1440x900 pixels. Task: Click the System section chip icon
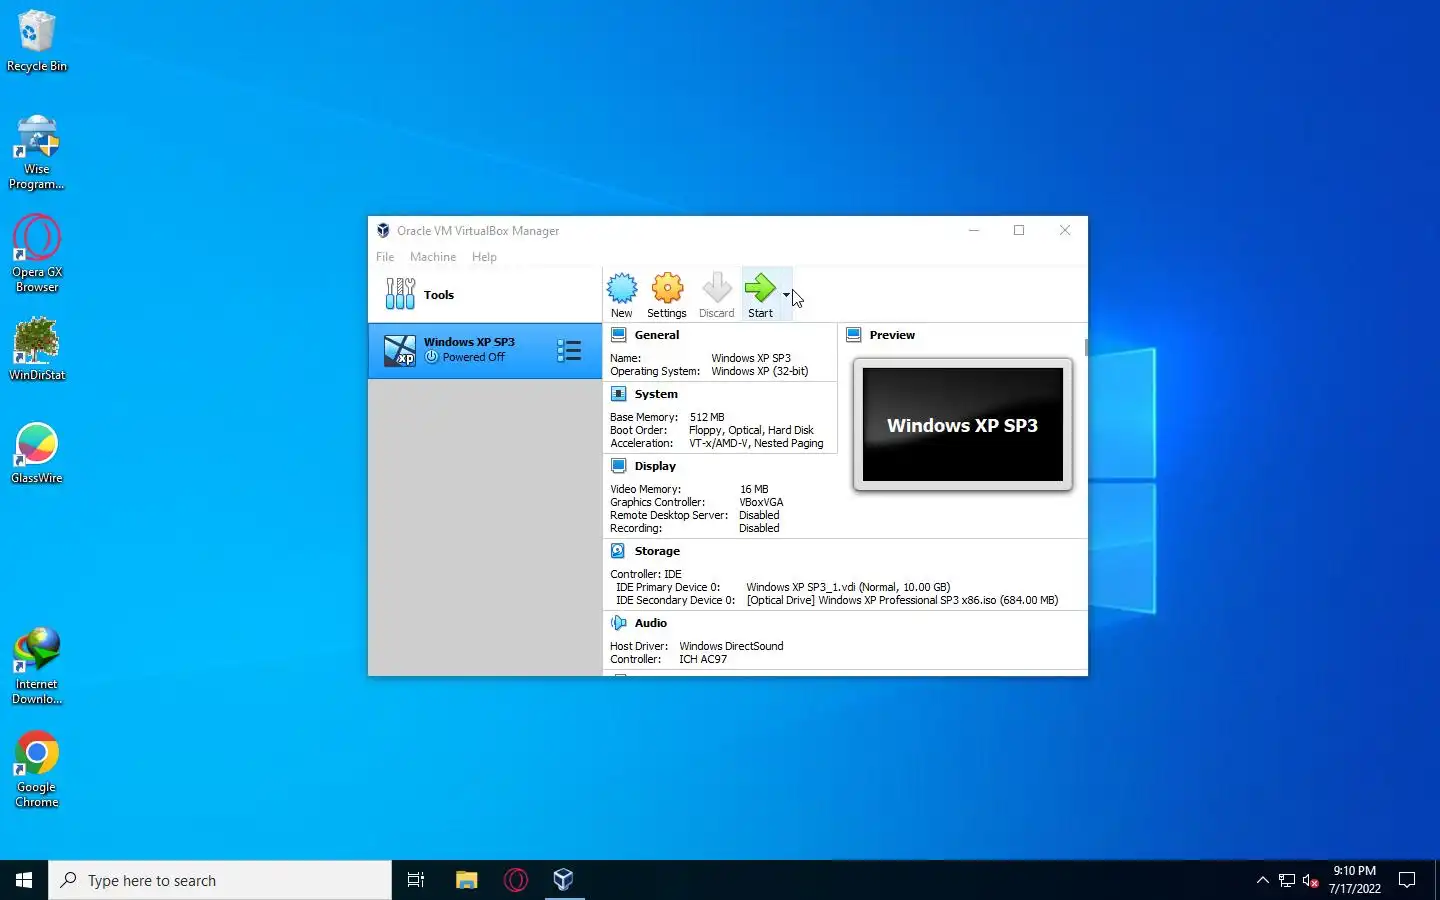[x=619, y=394]
